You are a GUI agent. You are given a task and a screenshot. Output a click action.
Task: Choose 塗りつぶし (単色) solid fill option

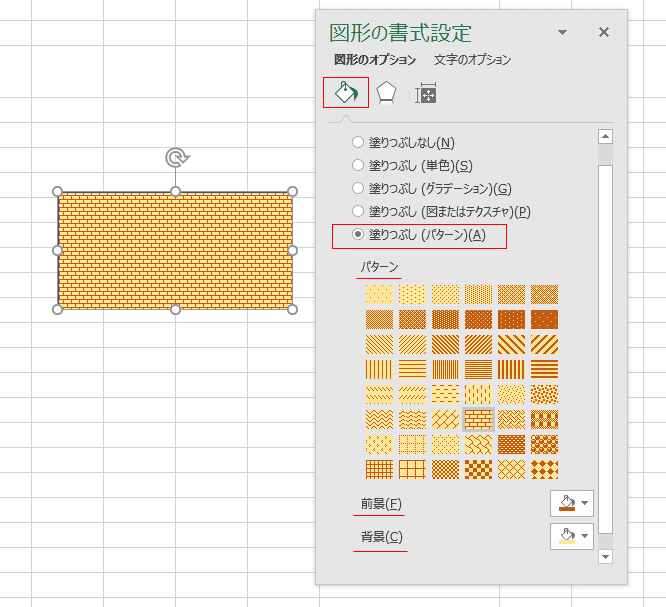358,165
